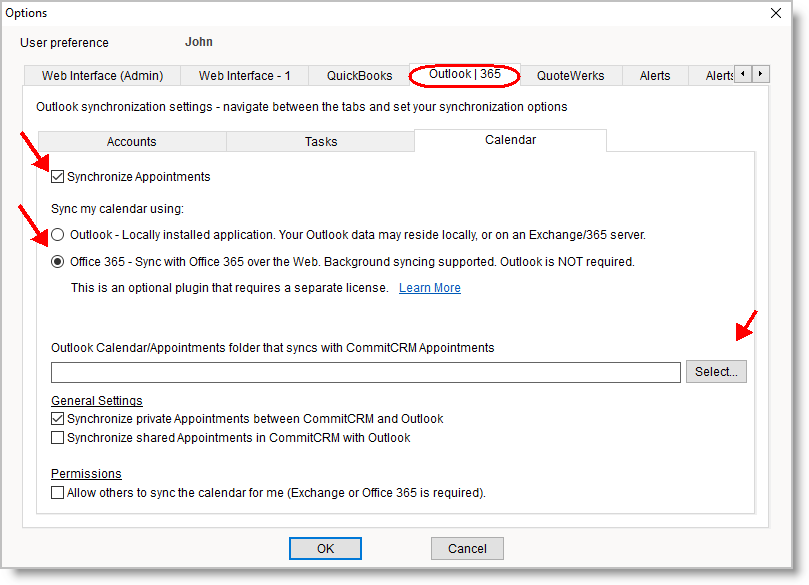Close the Options dialog window
This screenshot has width=809, height=585.
click(x=775, y=13)
